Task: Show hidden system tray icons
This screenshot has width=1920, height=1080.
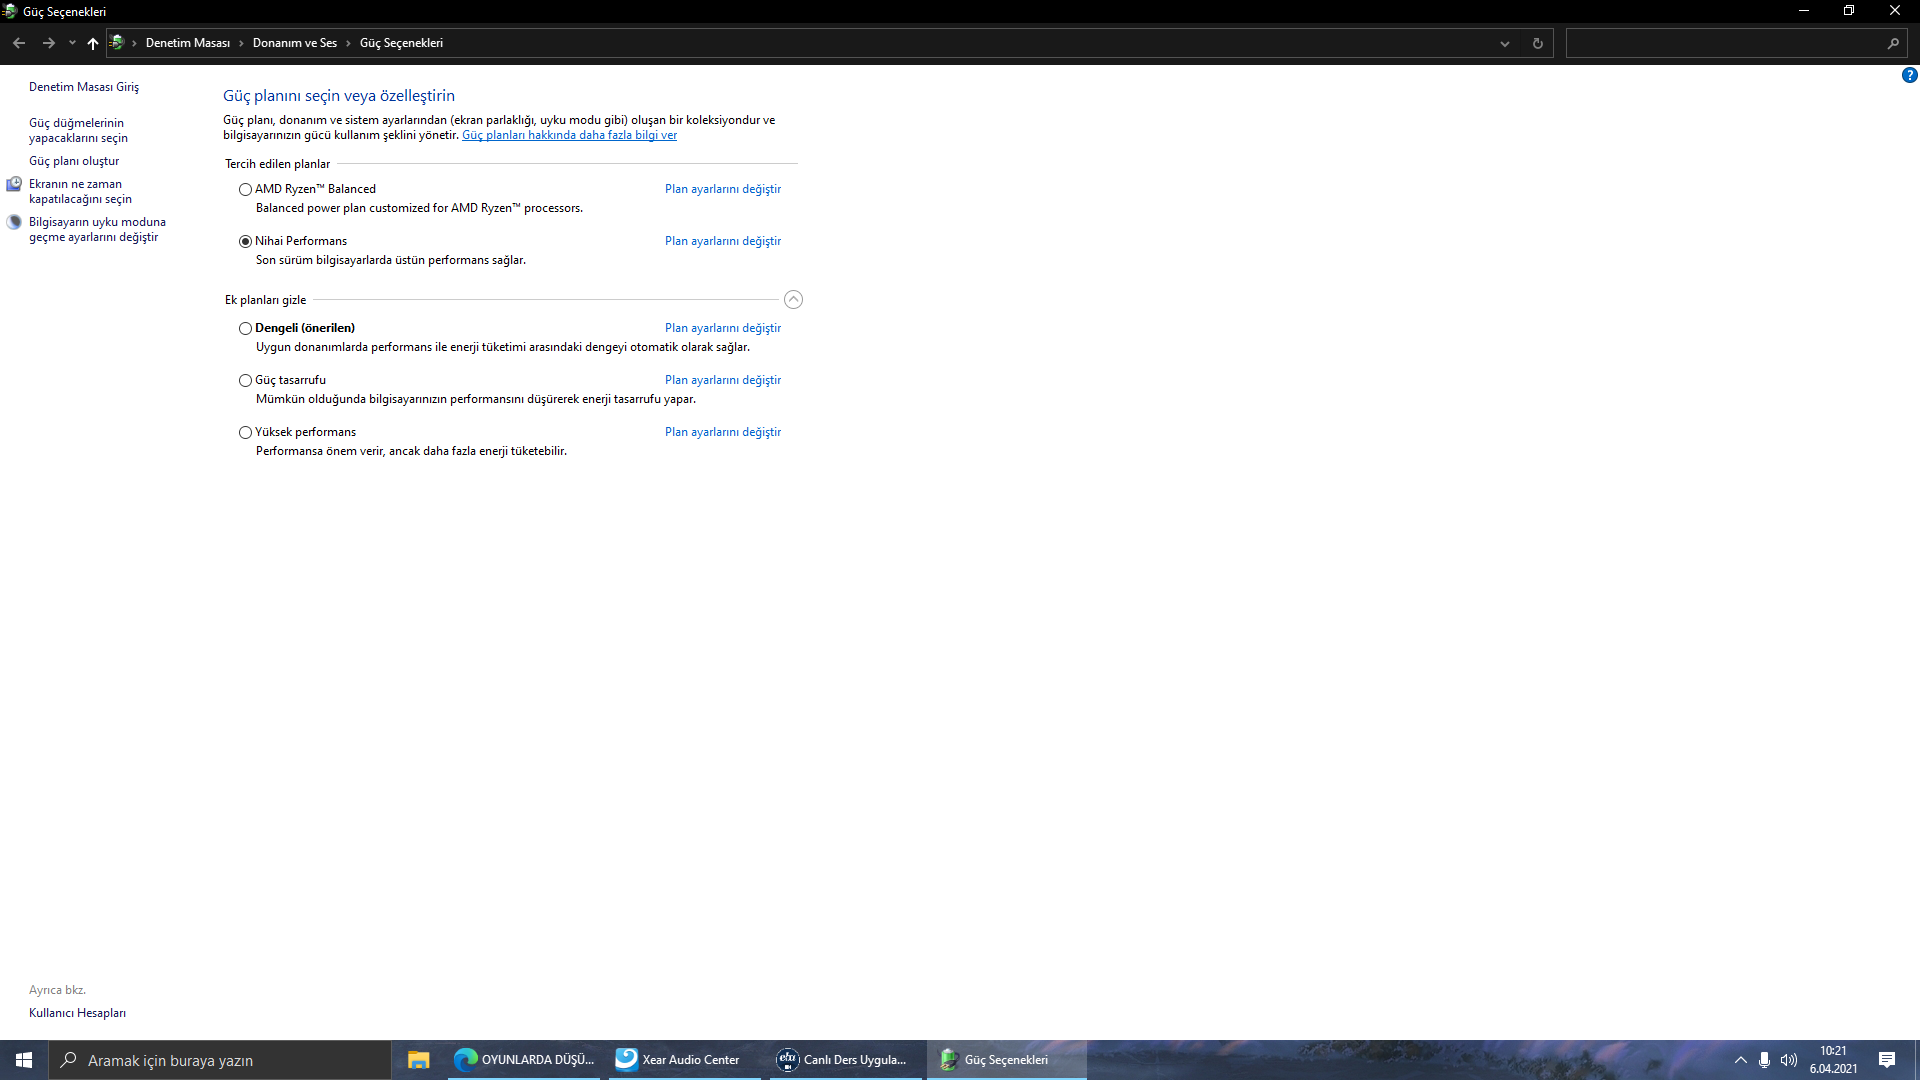Action: 1740,1060
